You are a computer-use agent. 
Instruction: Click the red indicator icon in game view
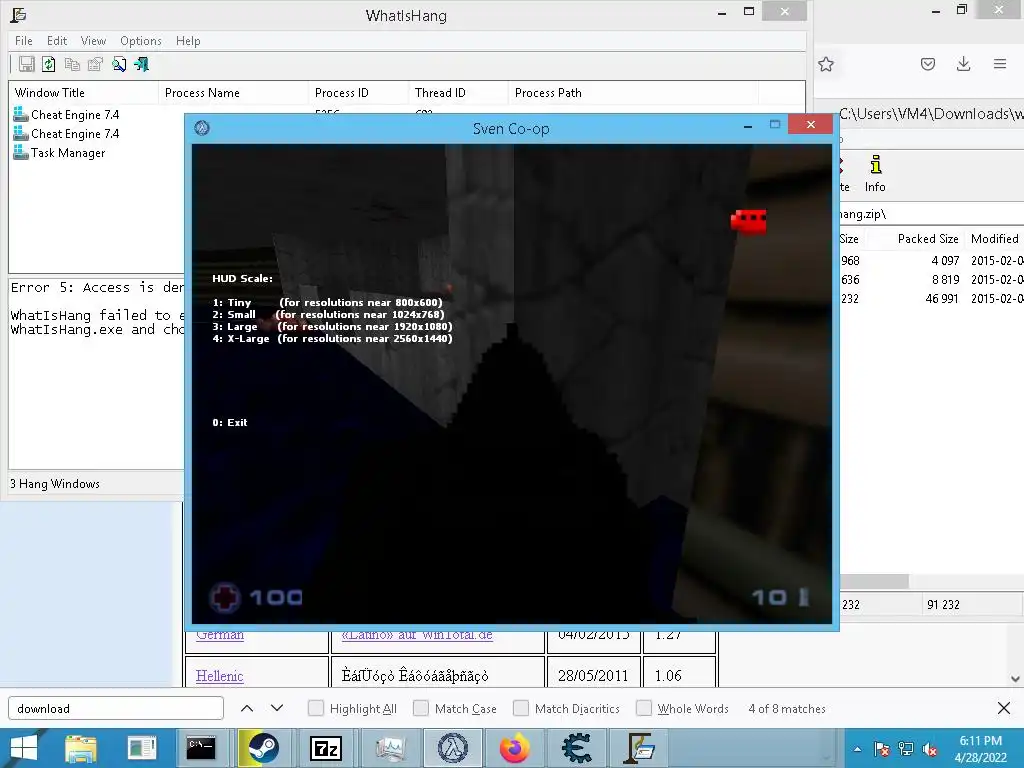coord(748,221)
